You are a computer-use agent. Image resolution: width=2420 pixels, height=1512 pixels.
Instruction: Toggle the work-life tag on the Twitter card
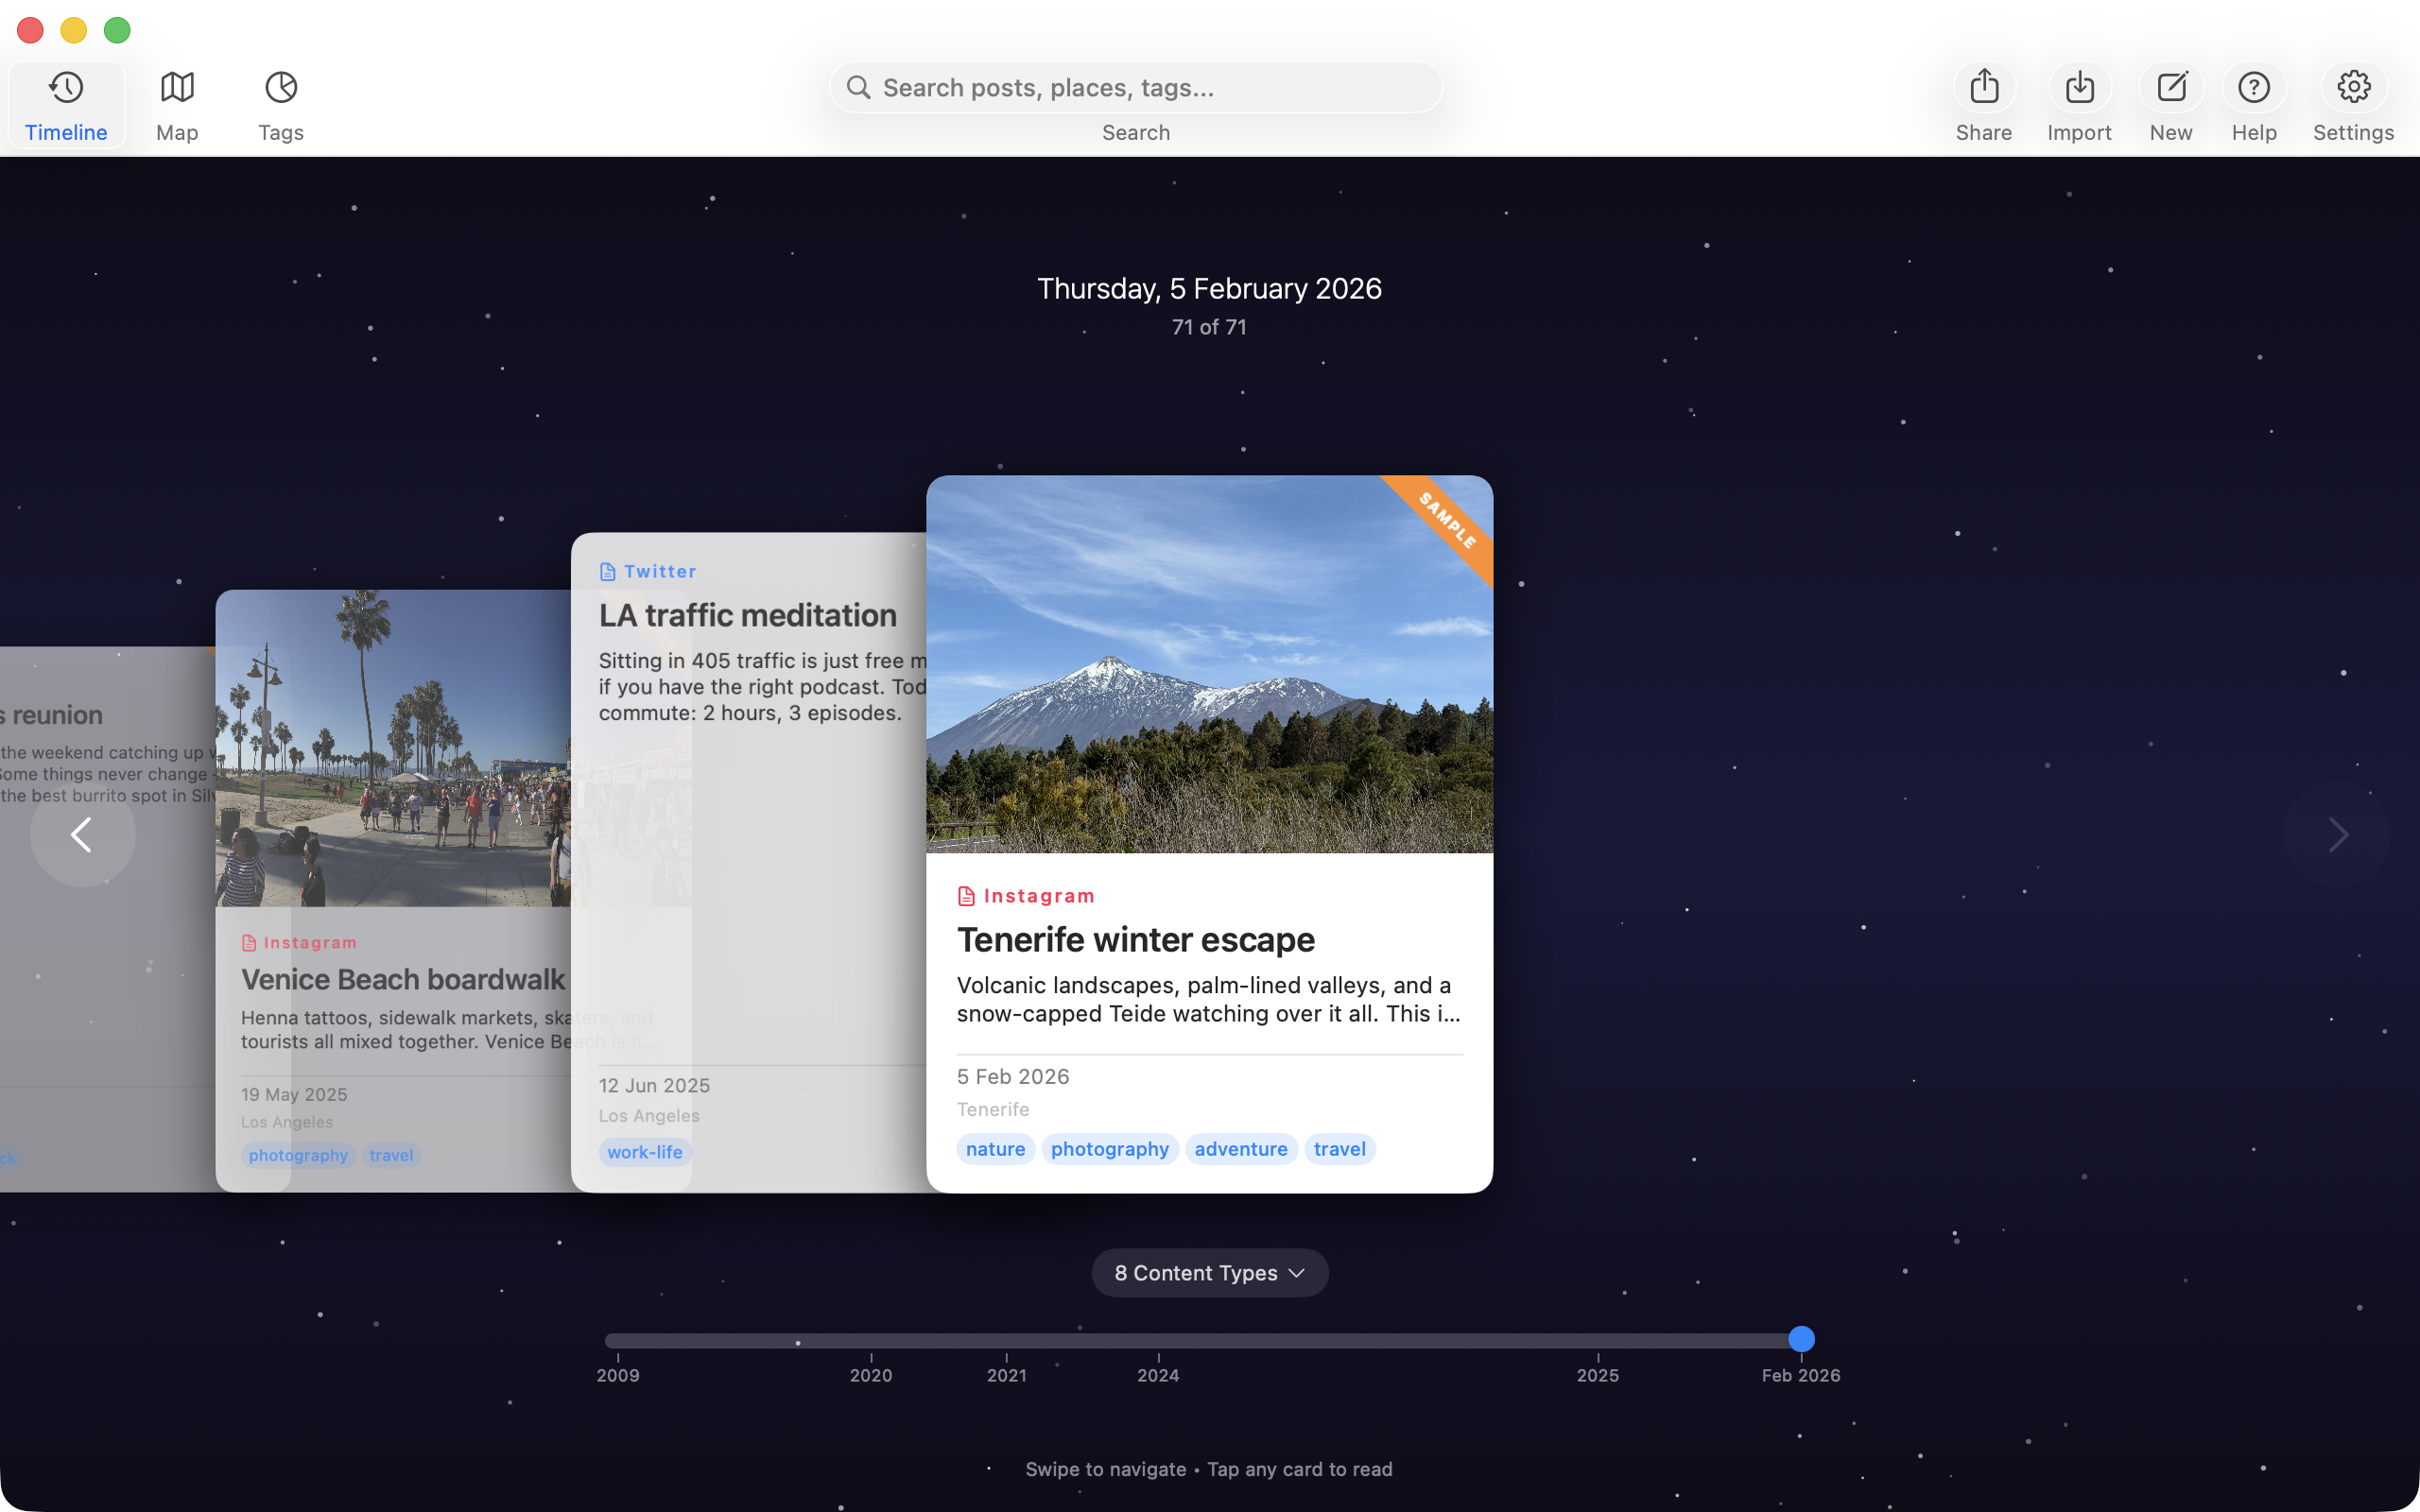click(x=644, y=1152)
